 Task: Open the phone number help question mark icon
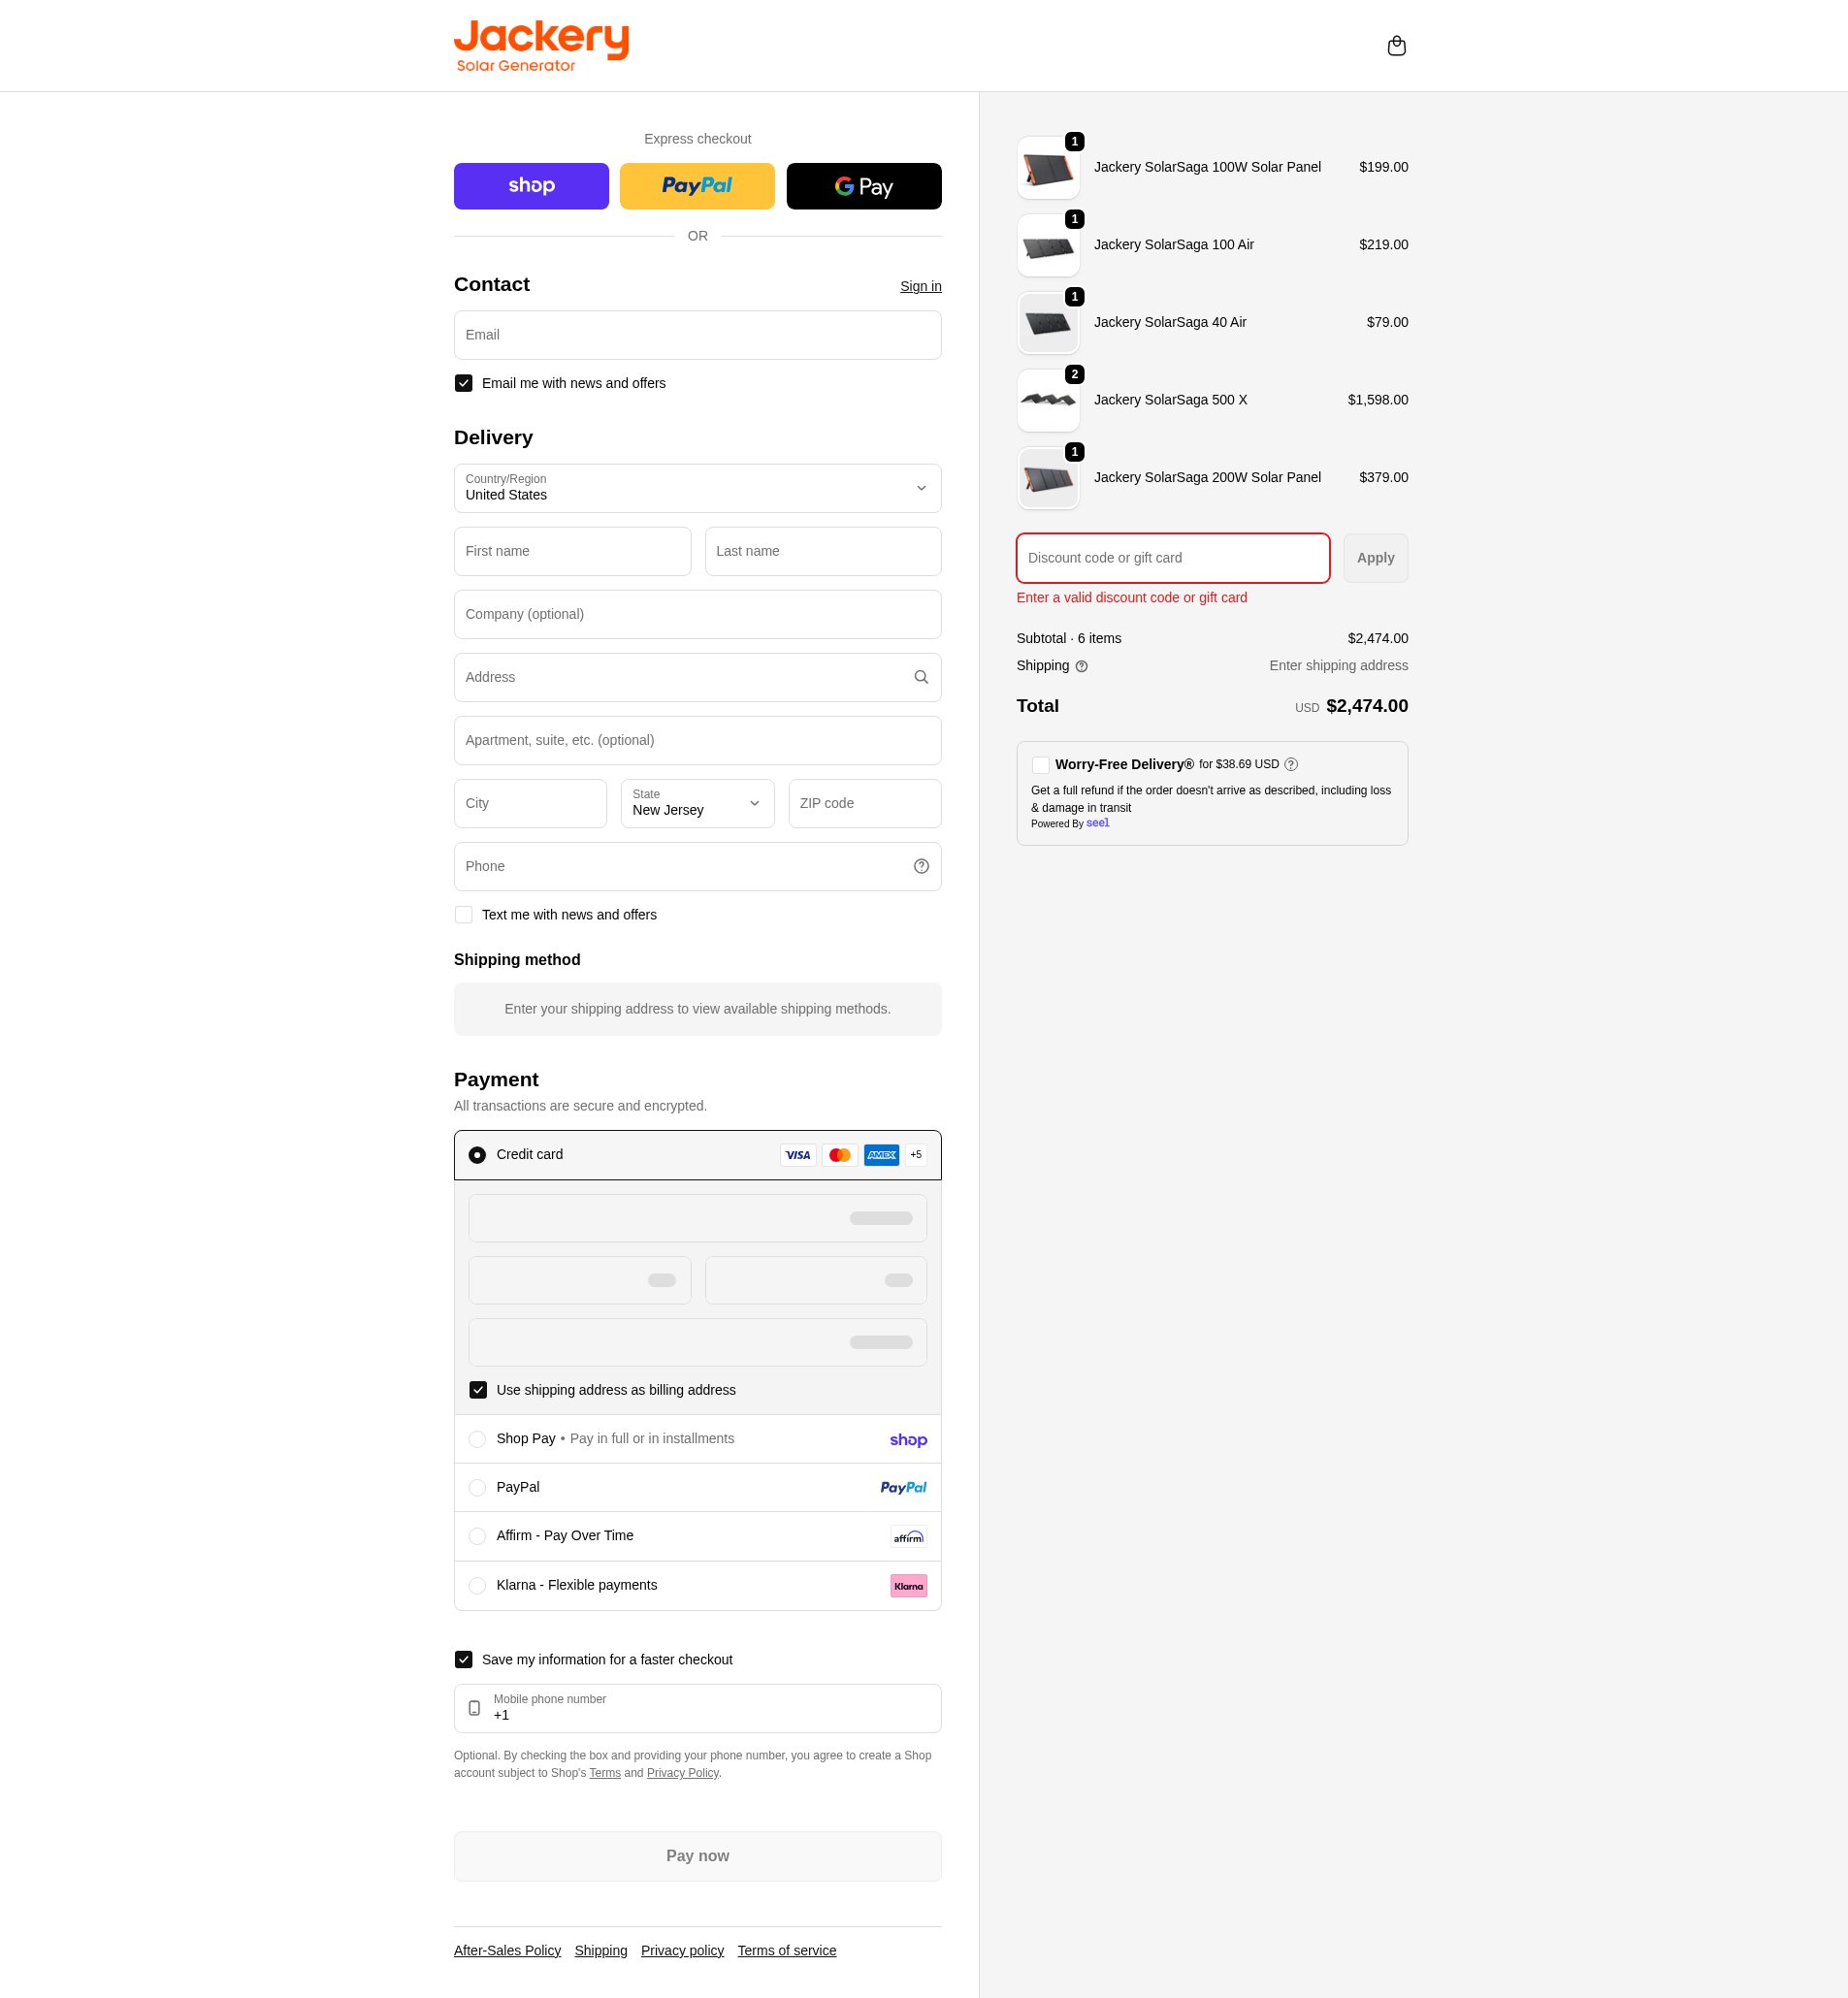920,866
